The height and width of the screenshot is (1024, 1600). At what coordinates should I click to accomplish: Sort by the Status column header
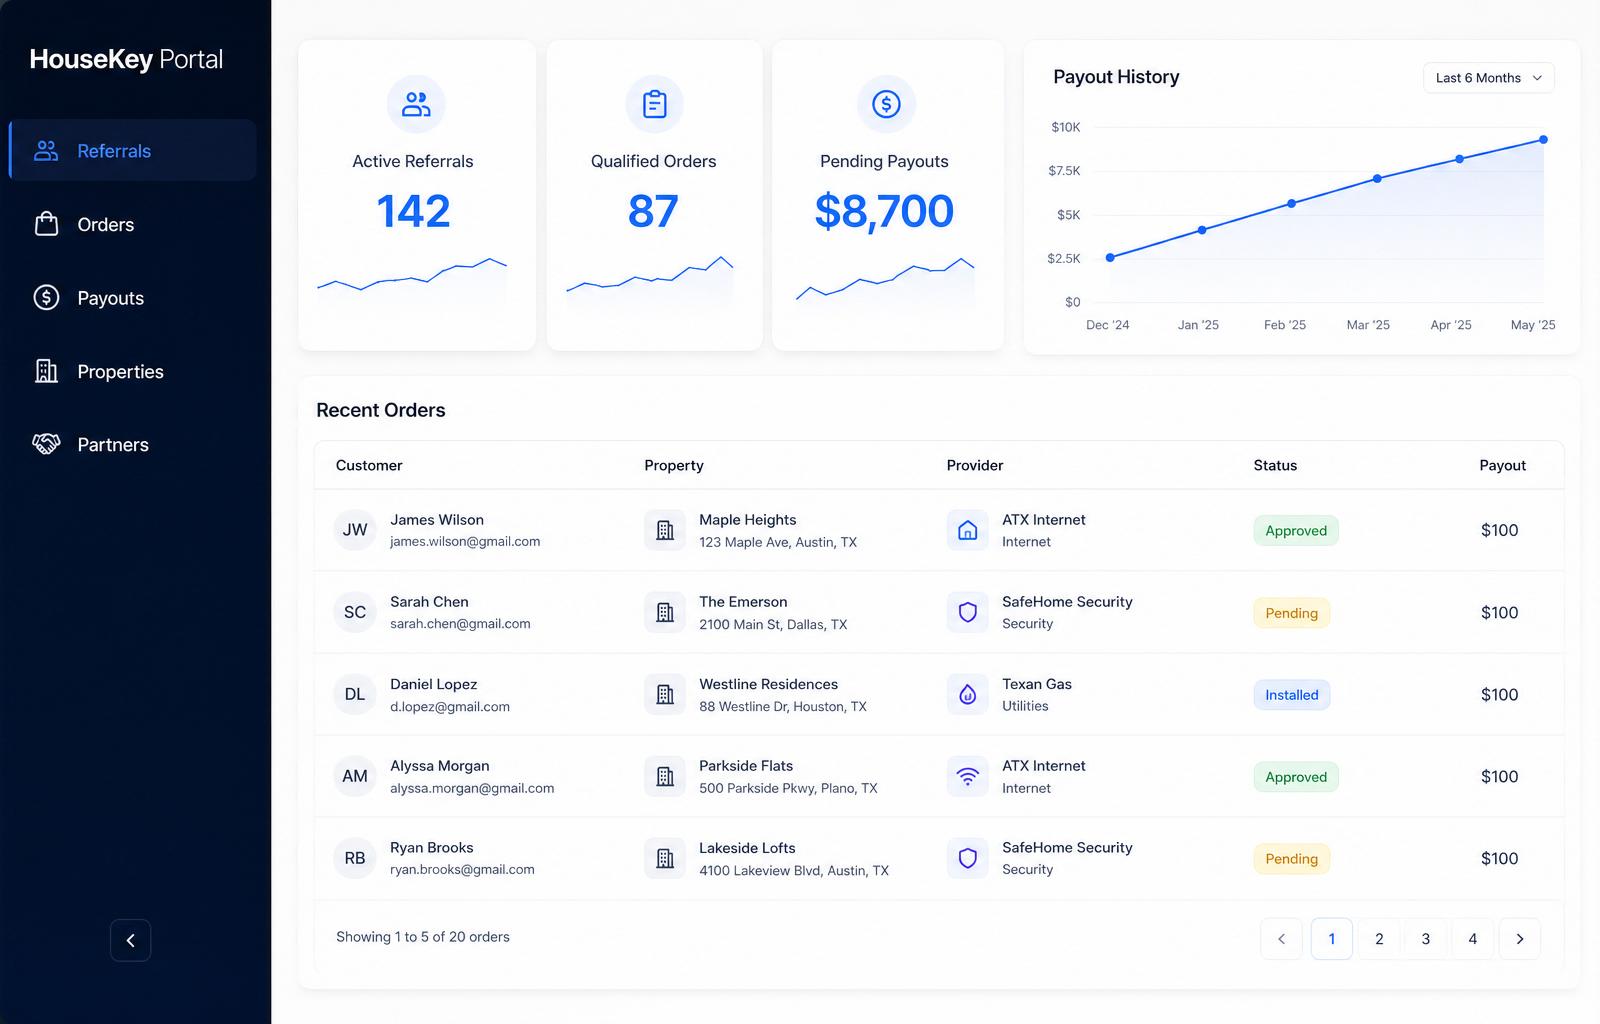pos(1275,465)
